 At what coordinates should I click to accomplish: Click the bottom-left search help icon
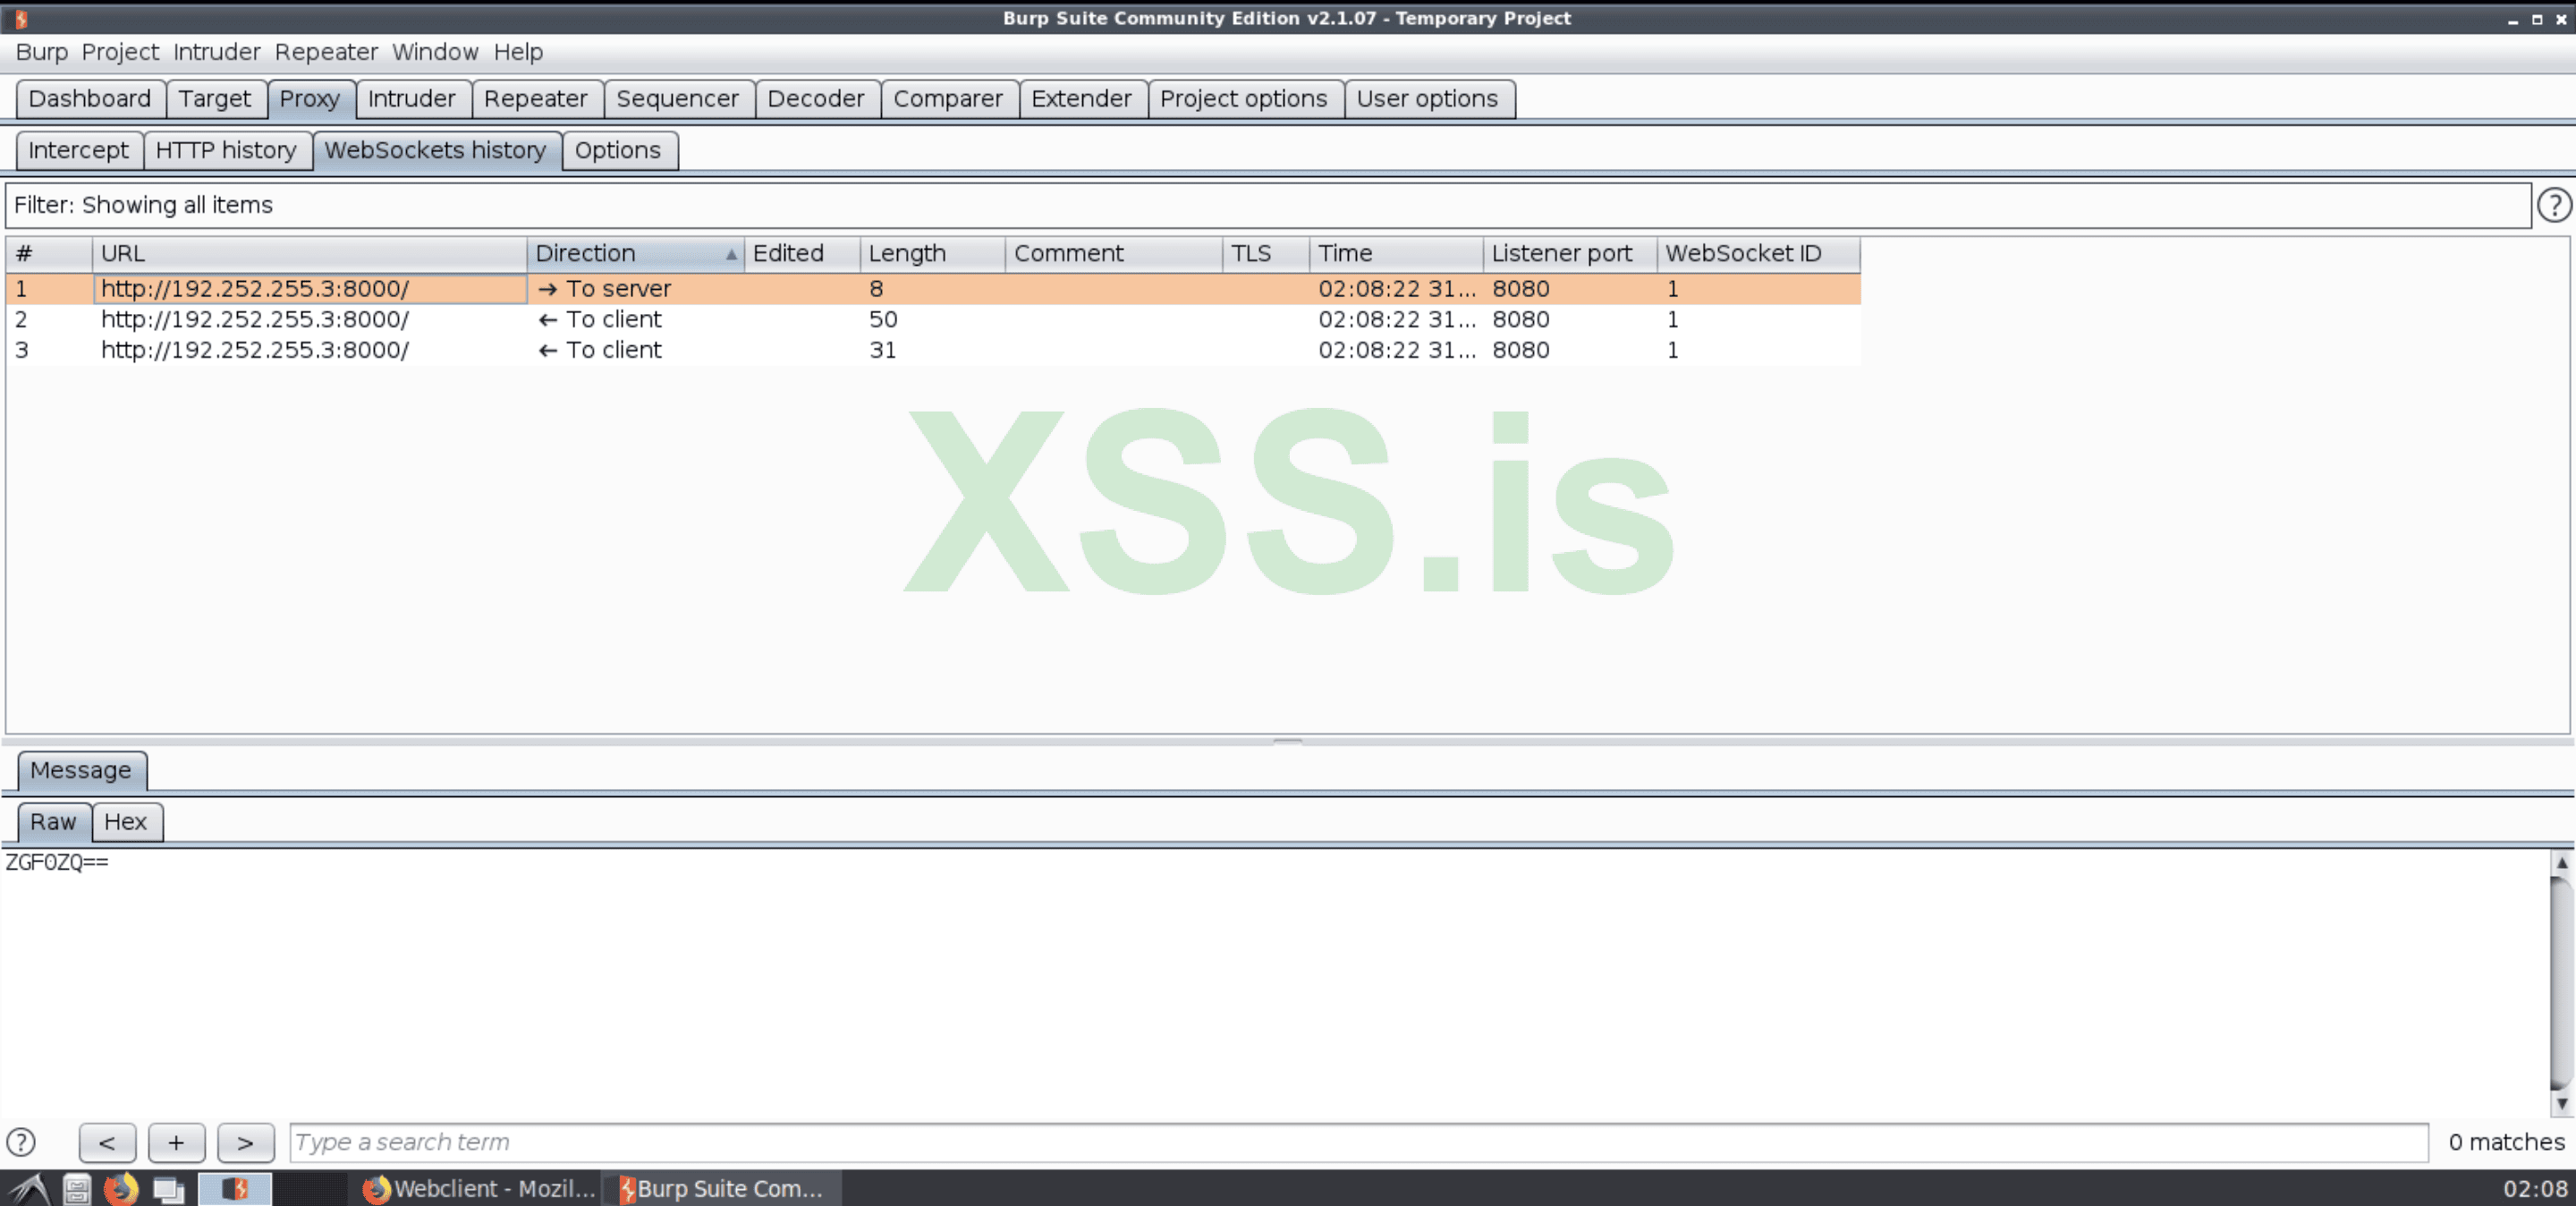pos(21,1142)
